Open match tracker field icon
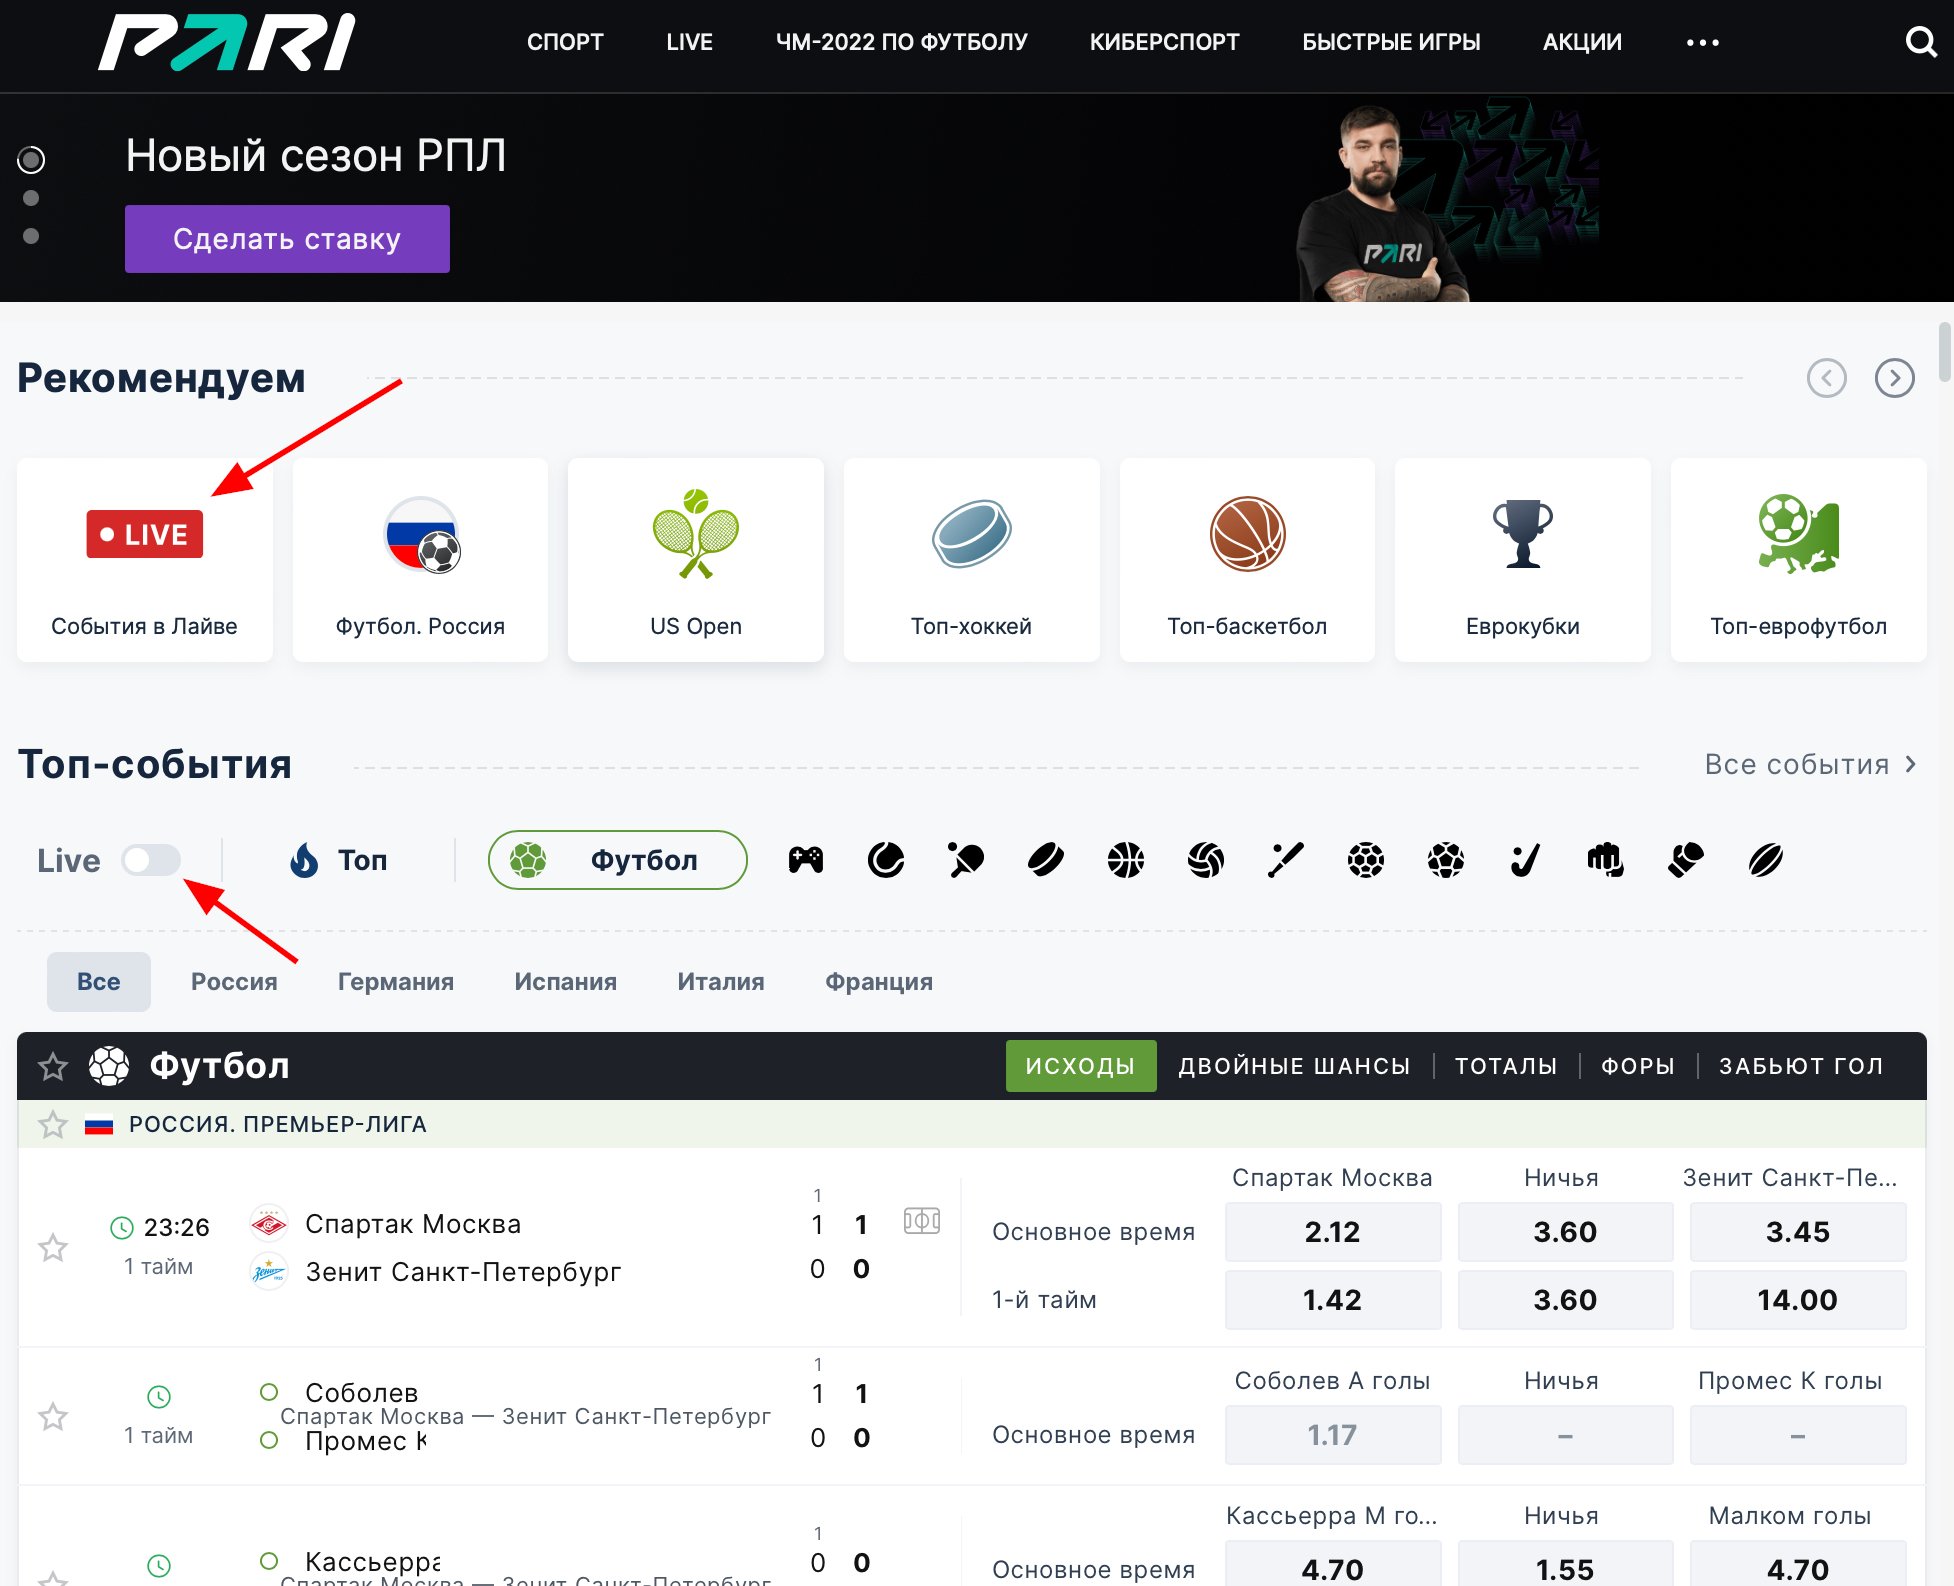Screen dimensions: 1954x1586 [921, 1221]
